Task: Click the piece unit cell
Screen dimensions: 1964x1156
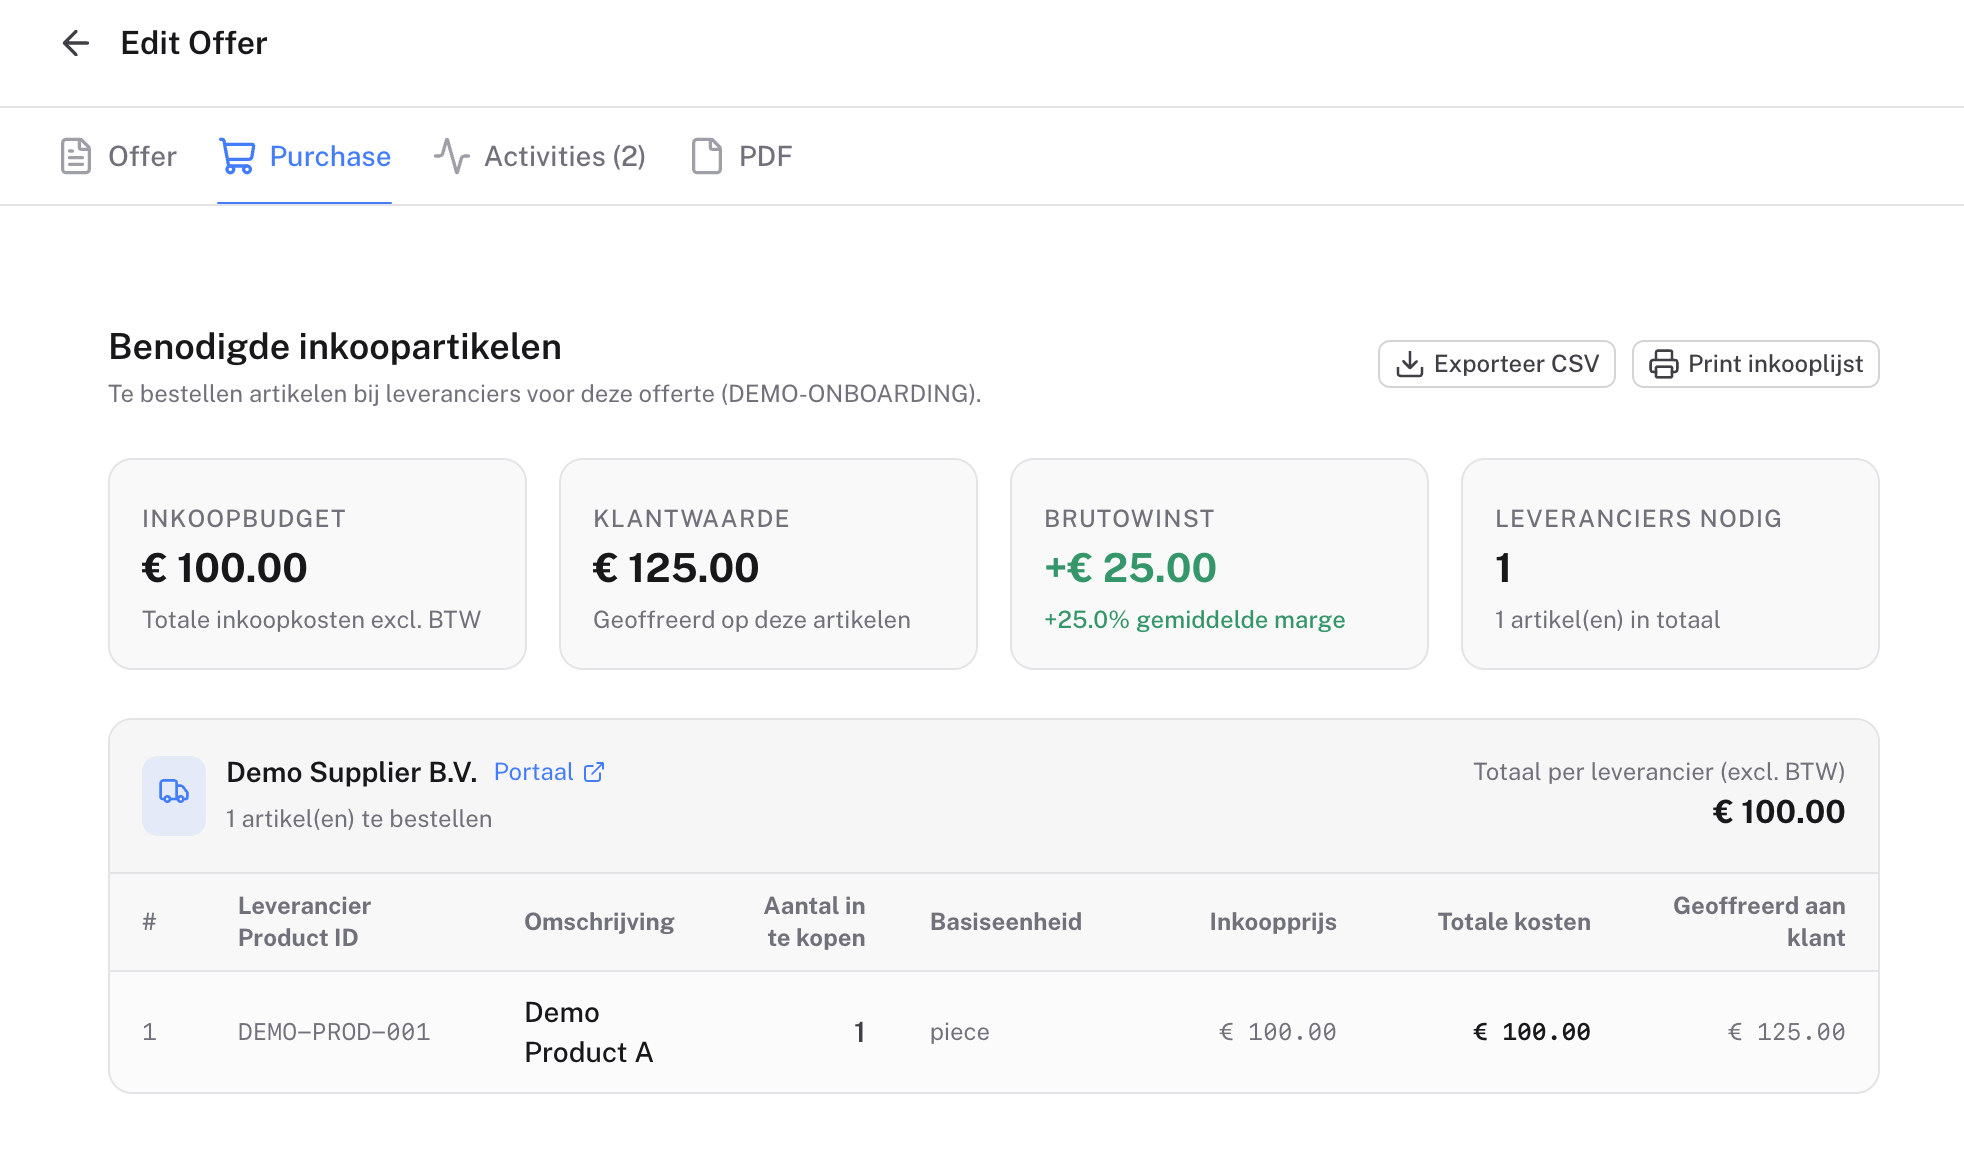Action: point(960,1032)
